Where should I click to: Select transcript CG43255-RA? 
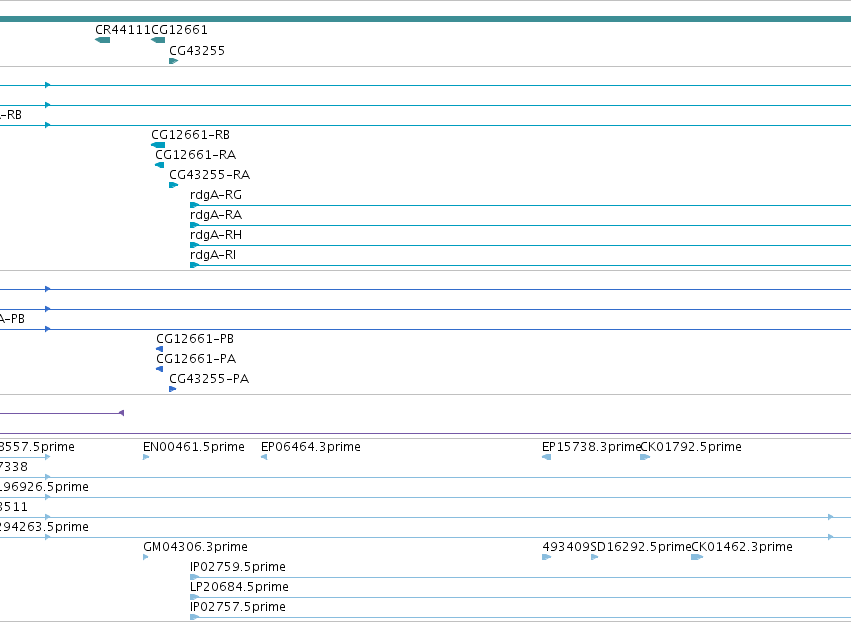[209, 175]
